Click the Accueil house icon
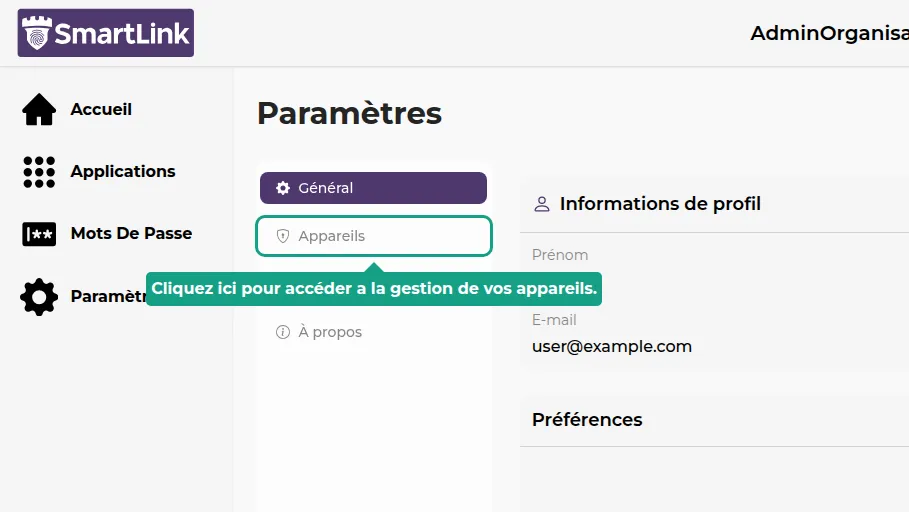 [39, 110]
